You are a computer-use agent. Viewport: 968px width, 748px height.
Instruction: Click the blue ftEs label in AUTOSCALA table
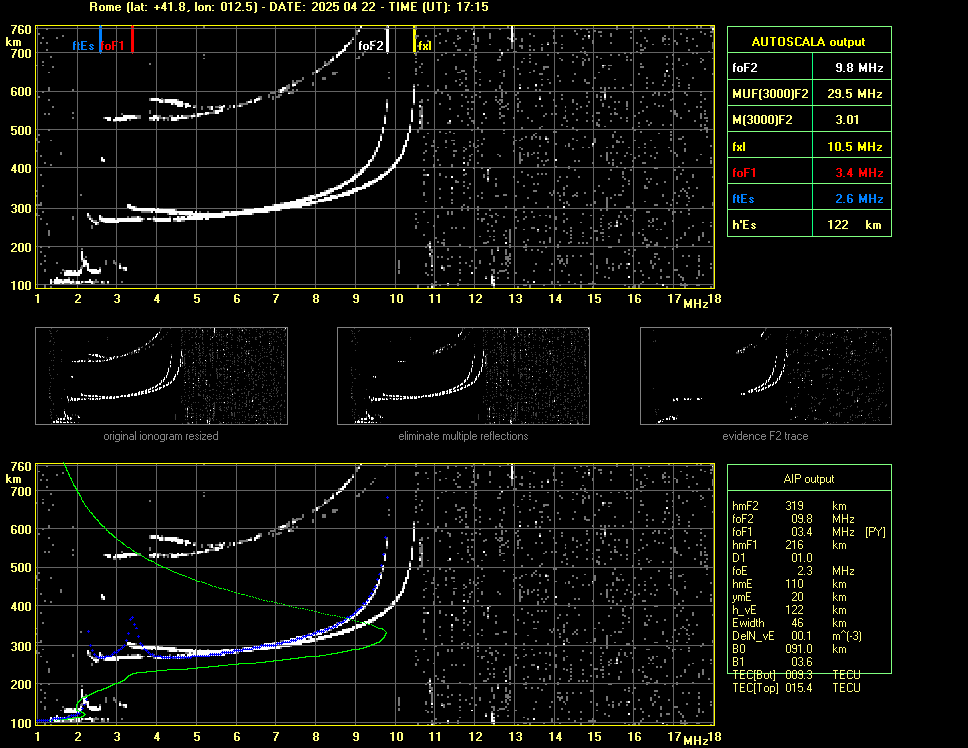pyautogui.click(x=743, y=199)
